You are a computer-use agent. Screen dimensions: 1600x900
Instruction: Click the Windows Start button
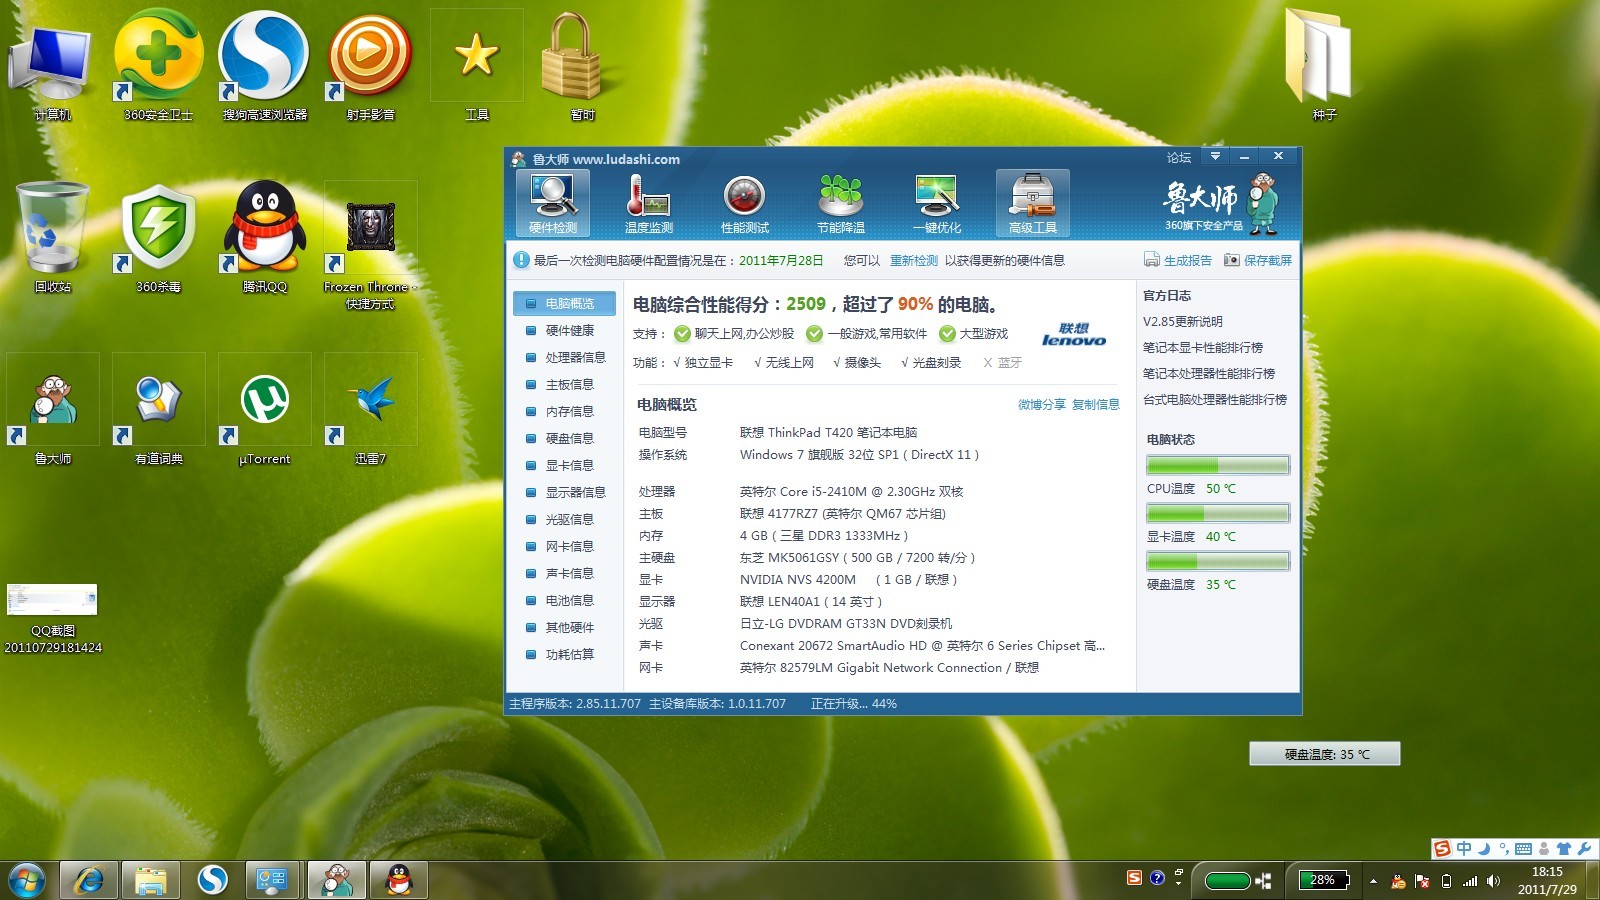pos(26,880)
